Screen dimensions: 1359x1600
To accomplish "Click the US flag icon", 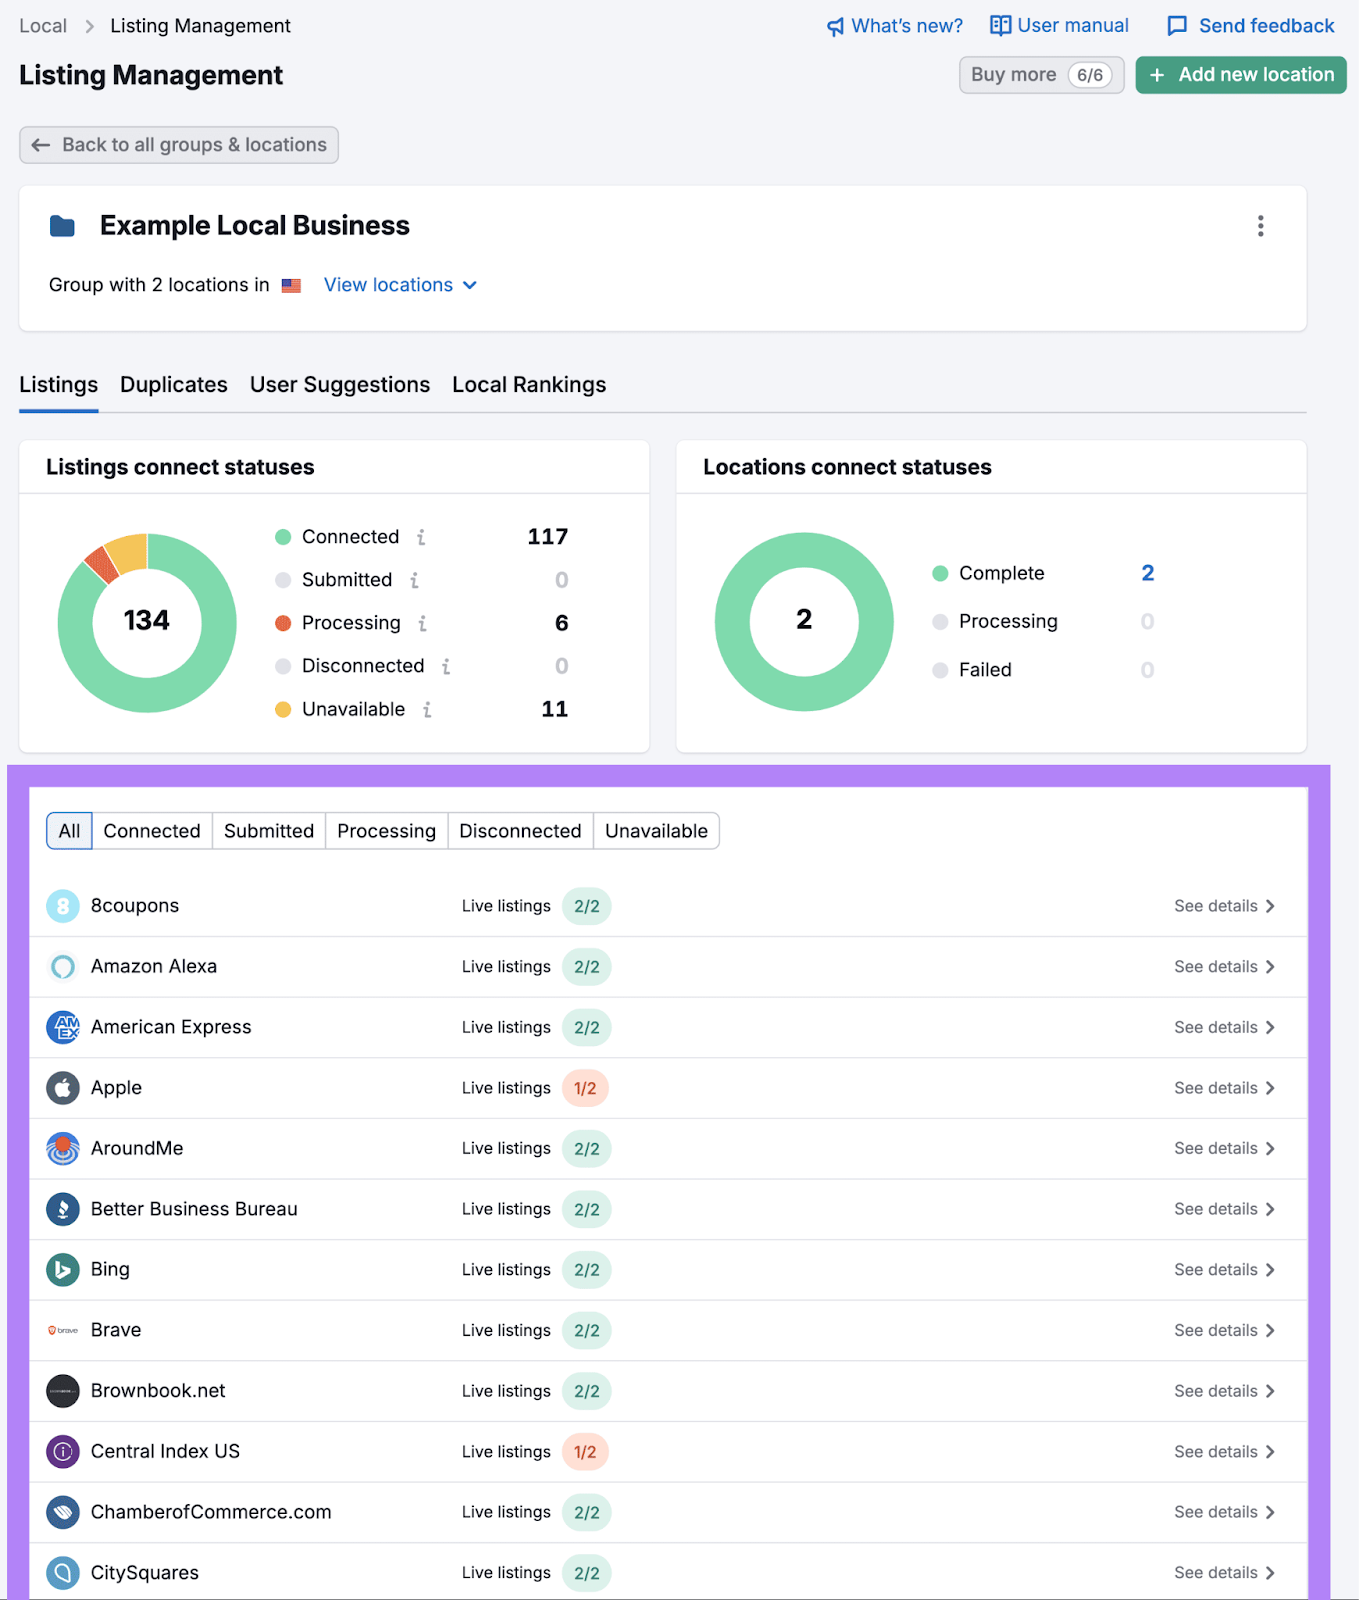I will coord(291,286).
